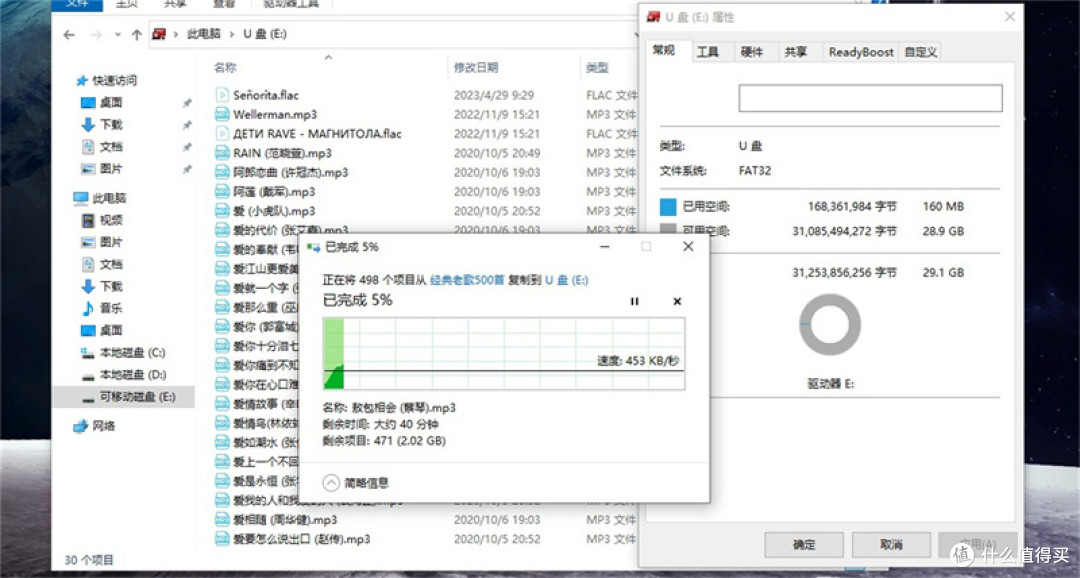Viewport: 1080px width, 578px height.
Task: Minimize the 已完成 5% copy dialog
Action: pyautogui.click(x=605, y=247)
